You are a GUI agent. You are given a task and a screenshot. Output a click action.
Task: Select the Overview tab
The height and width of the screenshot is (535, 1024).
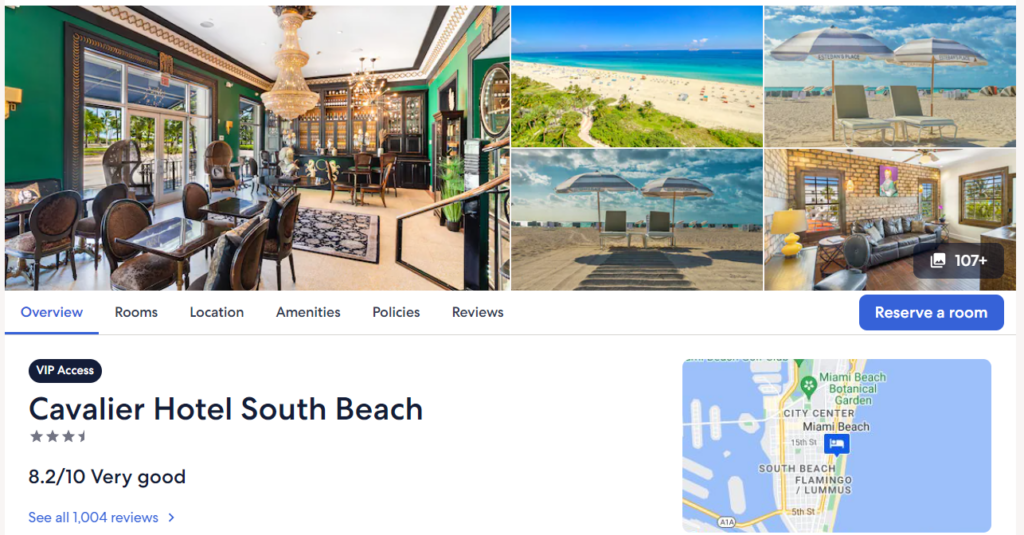coord(52,313)
